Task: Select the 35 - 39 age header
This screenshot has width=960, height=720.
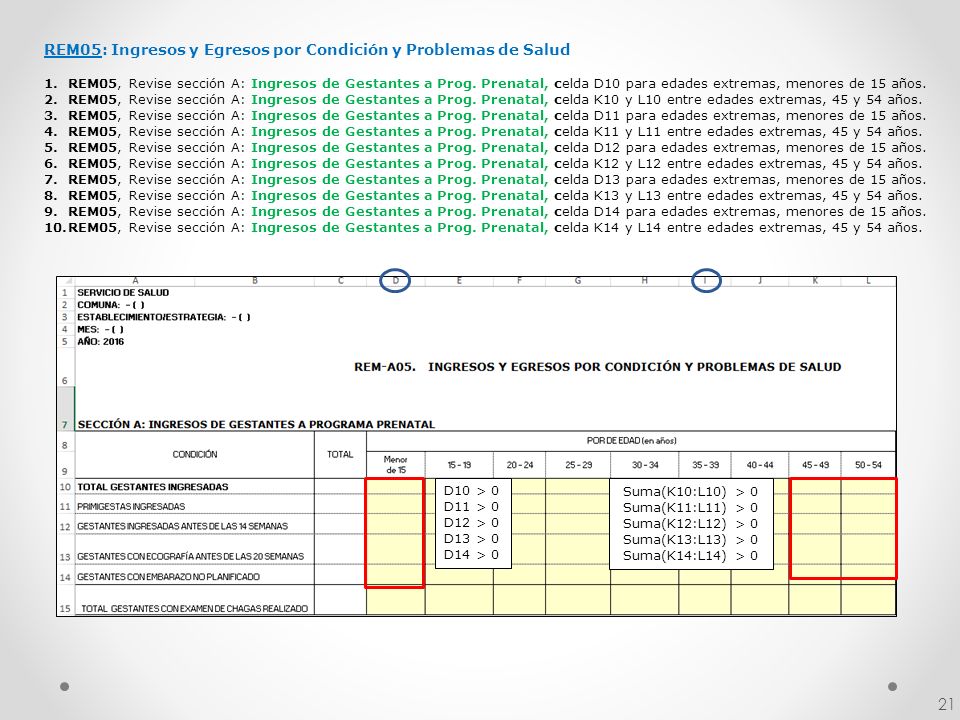Action: click(x=705, y=465)
